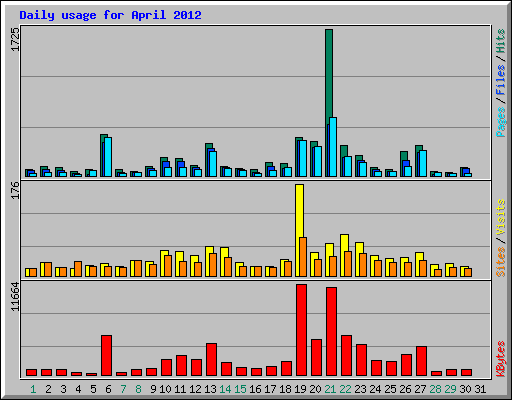Click the day 24 axis label
This screenshot has height=400, width=512.
tap(375, 389)
